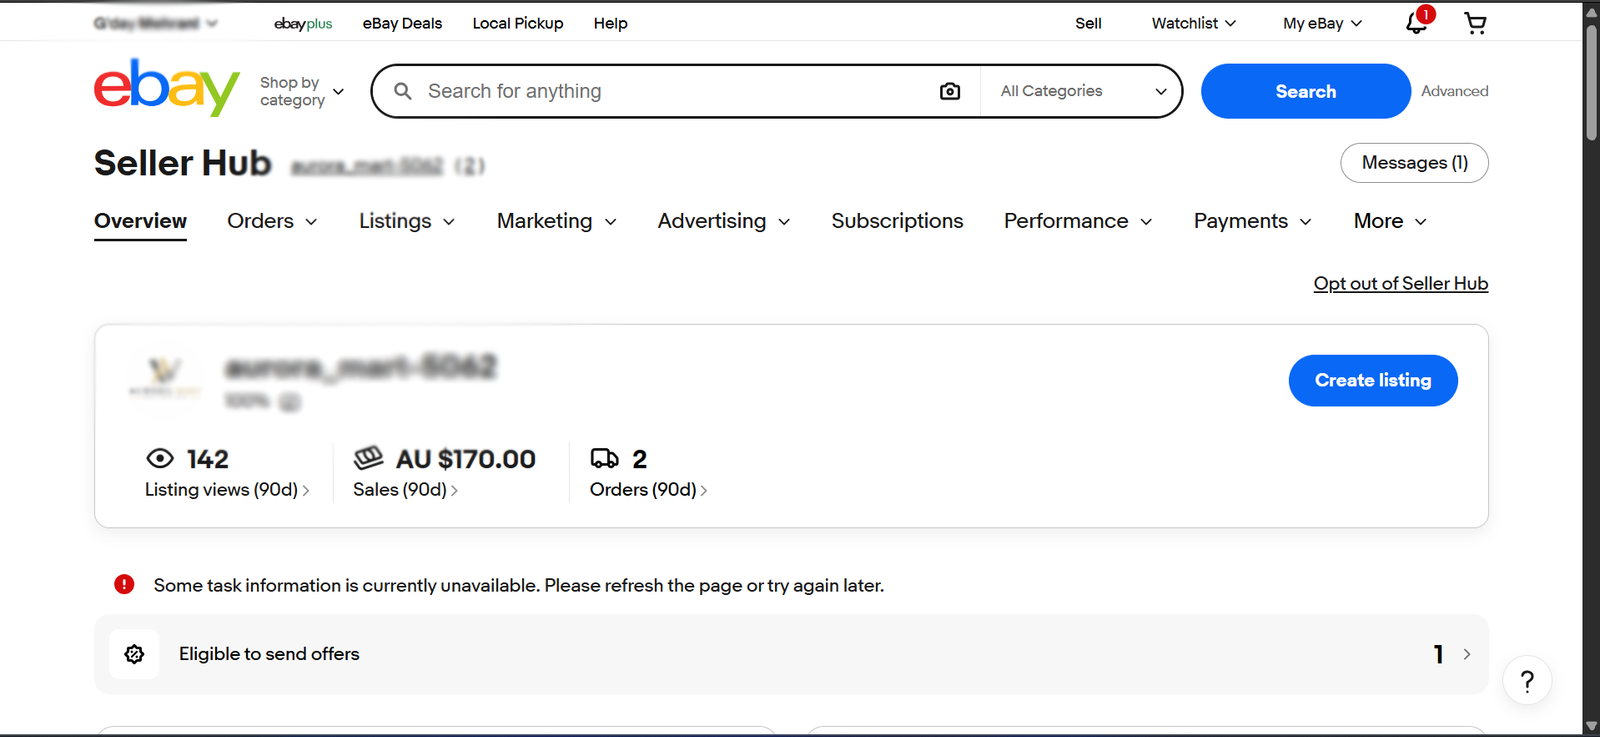This screenshot has width=1600, height=737.
Task: Expand the My eBay dropdown
Action: (1322, 23)
